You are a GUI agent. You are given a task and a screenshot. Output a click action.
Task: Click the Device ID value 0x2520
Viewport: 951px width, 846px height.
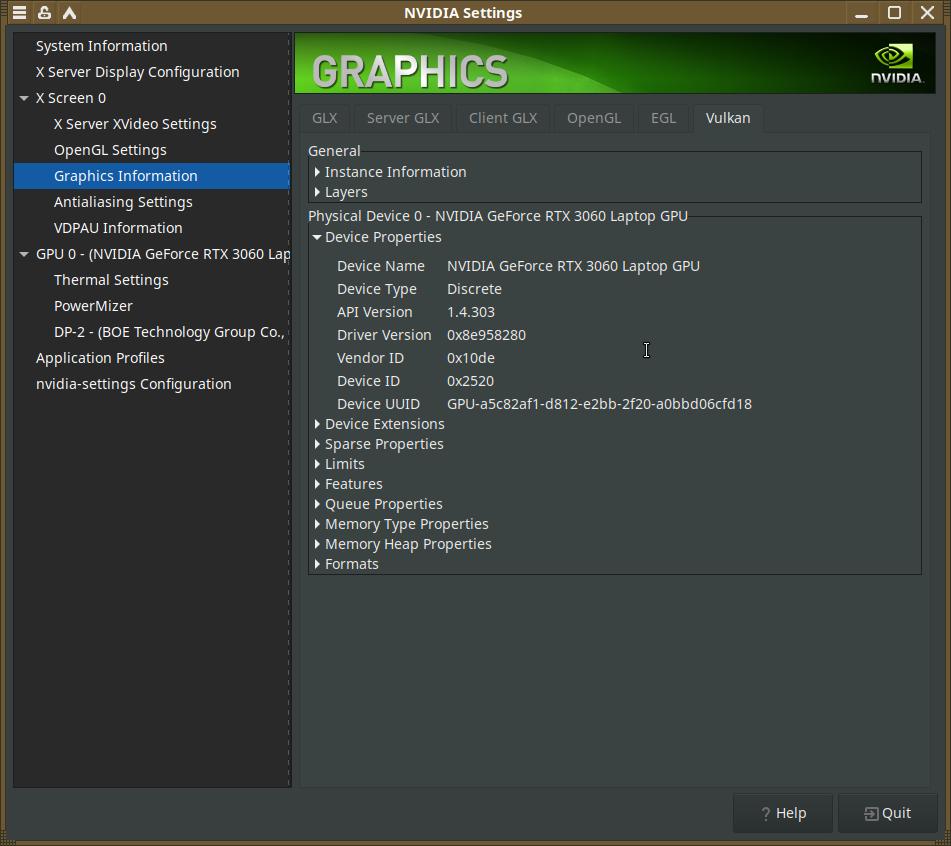[x=470, y=381]
